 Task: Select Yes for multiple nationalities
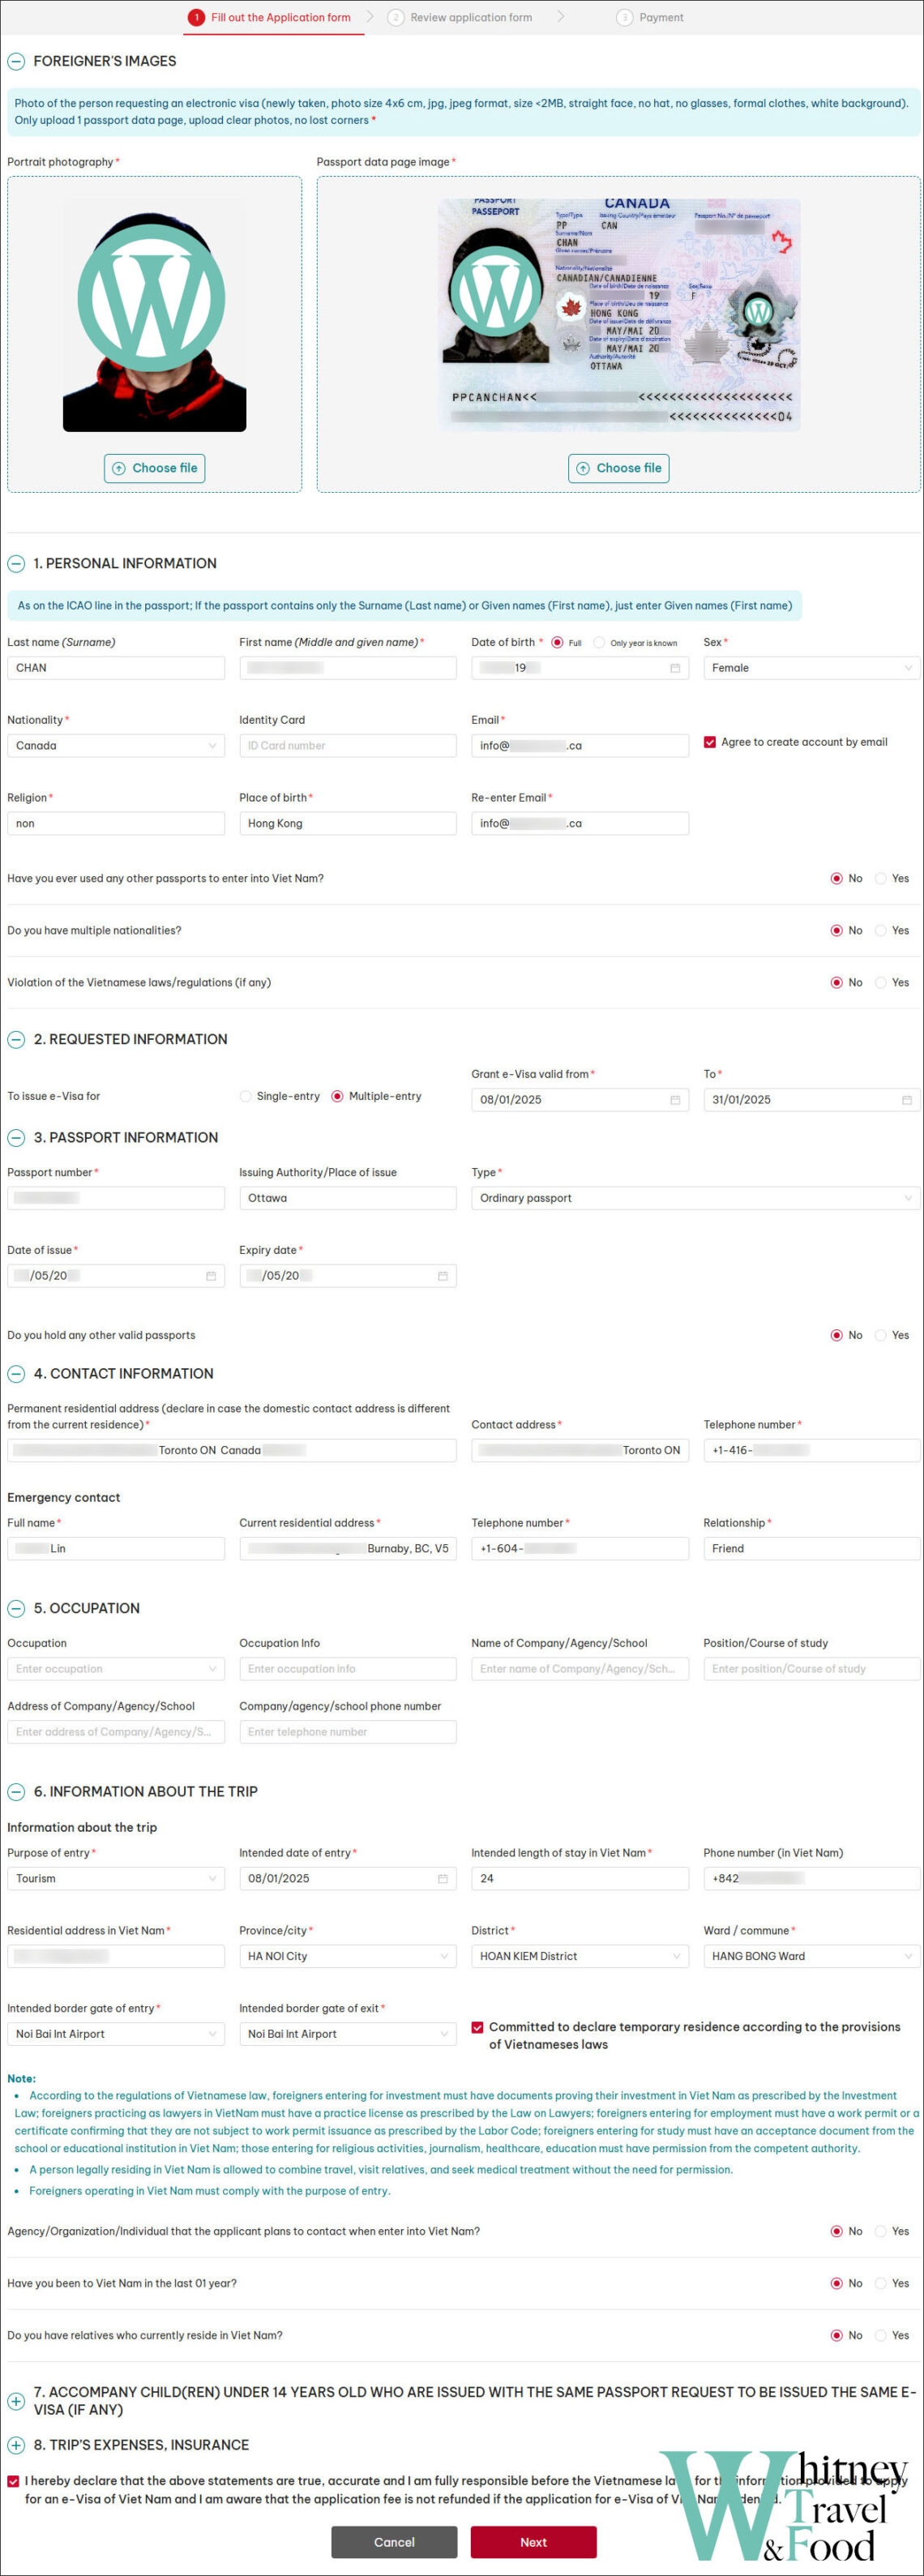(x=880, y=930)
